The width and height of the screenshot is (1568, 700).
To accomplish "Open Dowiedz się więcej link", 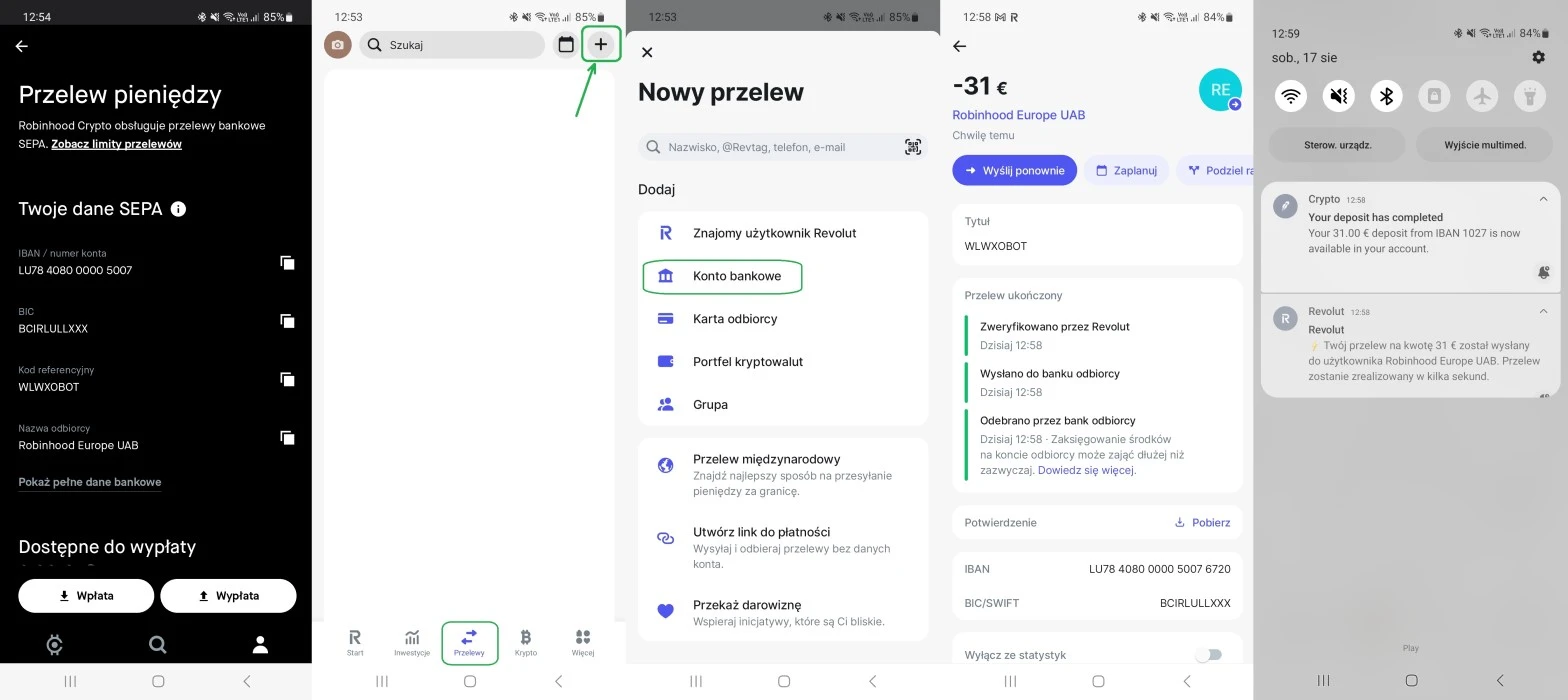I will (1085, 470).
